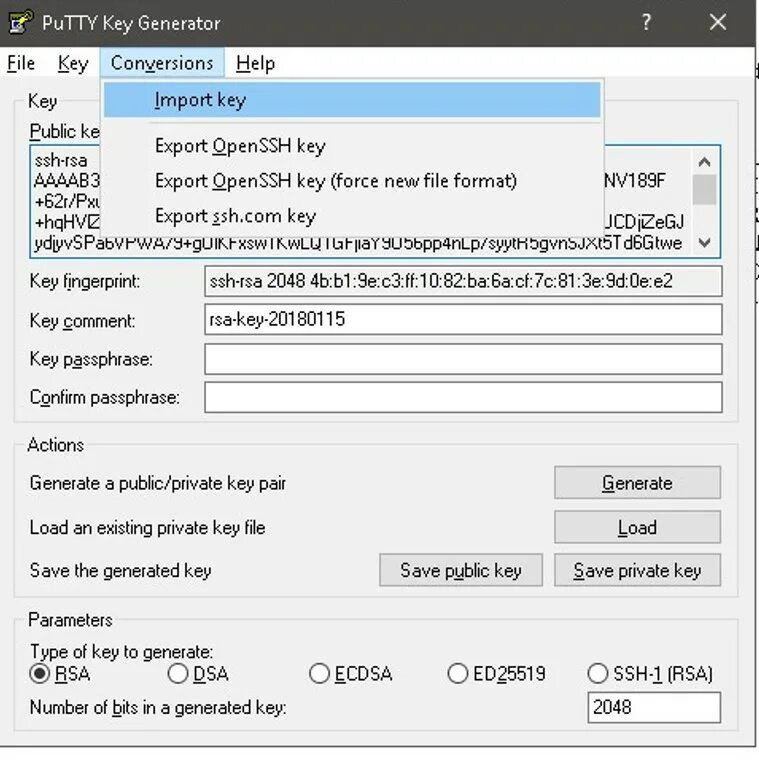Open the File menu

pyautogui.click(x=21, y=63)
